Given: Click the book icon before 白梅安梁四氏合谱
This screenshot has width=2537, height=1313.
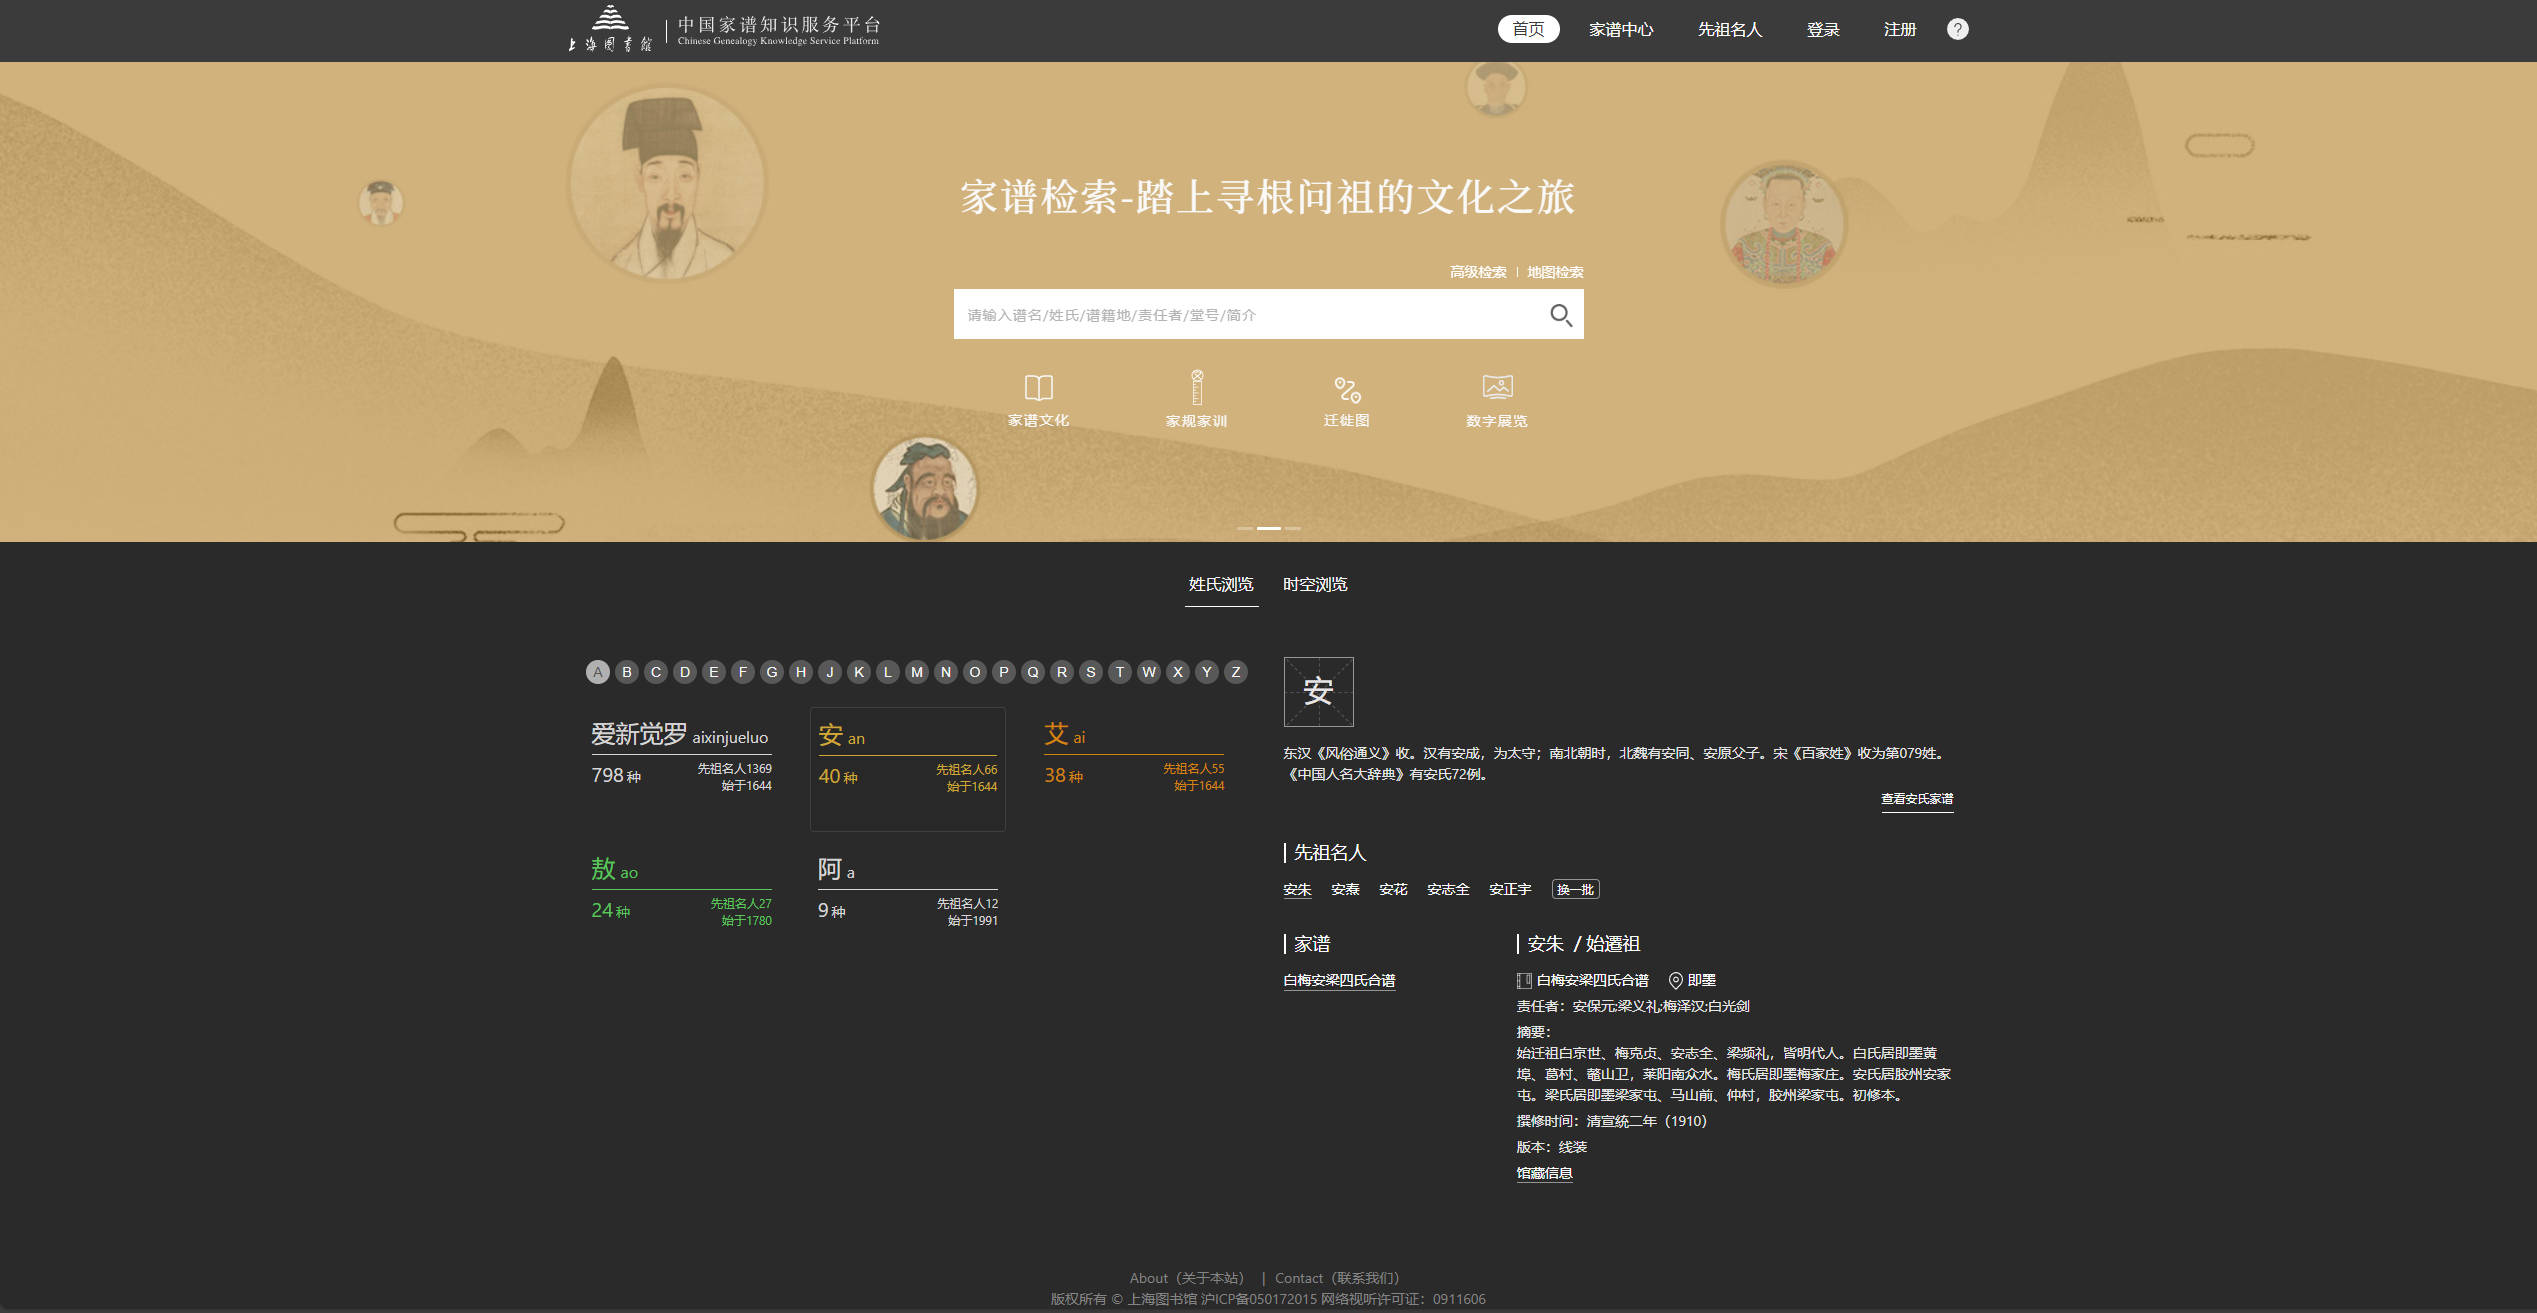Looking at the screenshot, I should (x=1522, y=980).
